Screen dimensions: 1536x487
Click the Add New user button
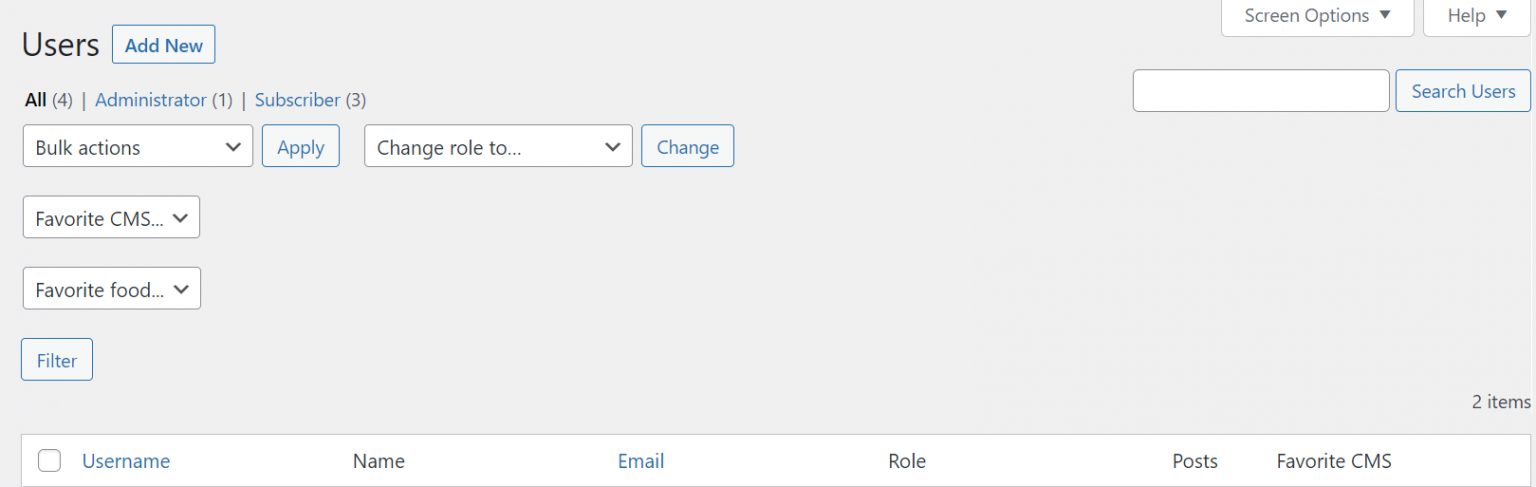(x=163, y=45)
